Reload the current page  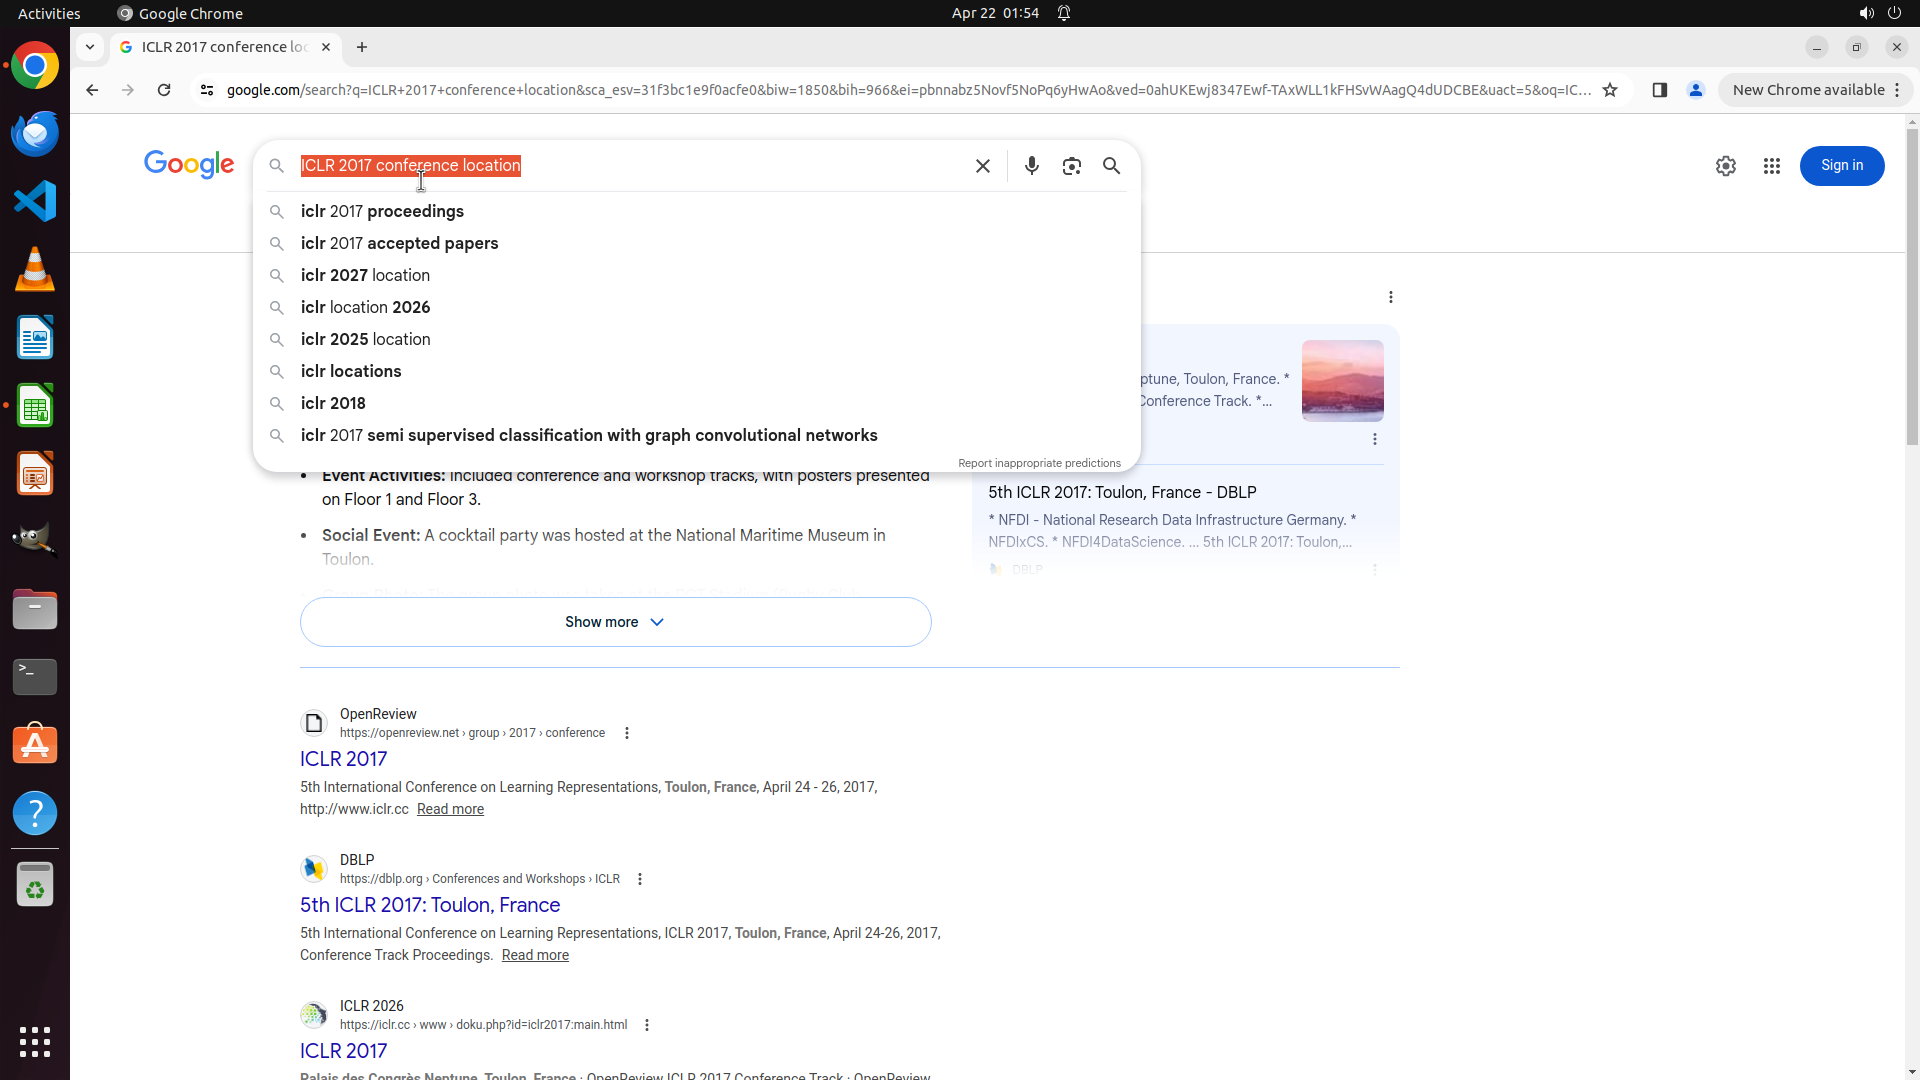coord(164,90)
